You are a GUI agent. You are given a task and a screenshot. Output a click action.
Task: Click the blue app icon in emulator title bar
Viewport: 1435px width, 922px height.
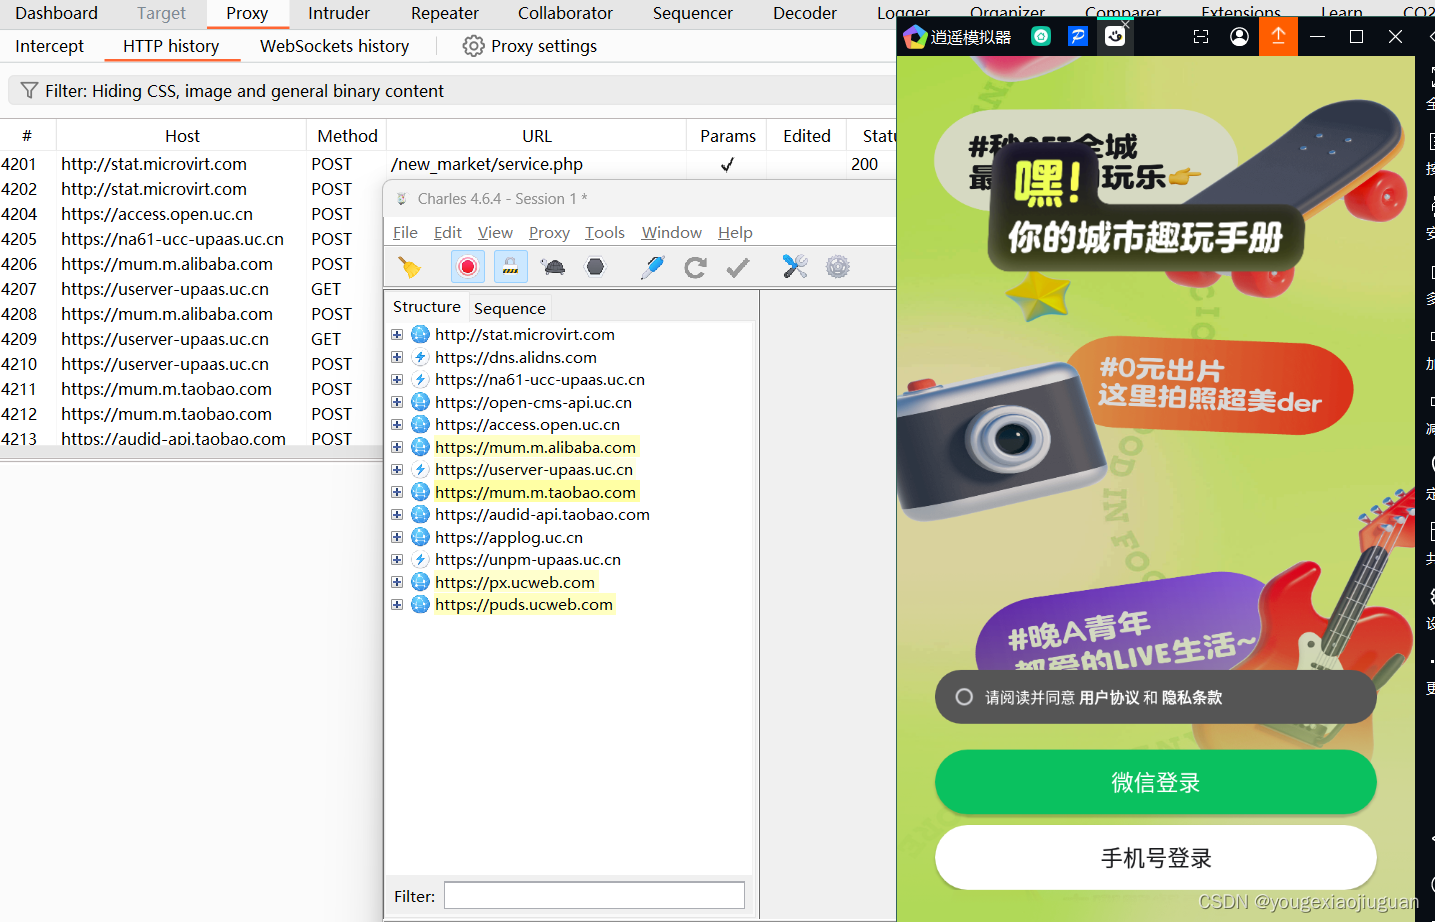(1077, 36)
